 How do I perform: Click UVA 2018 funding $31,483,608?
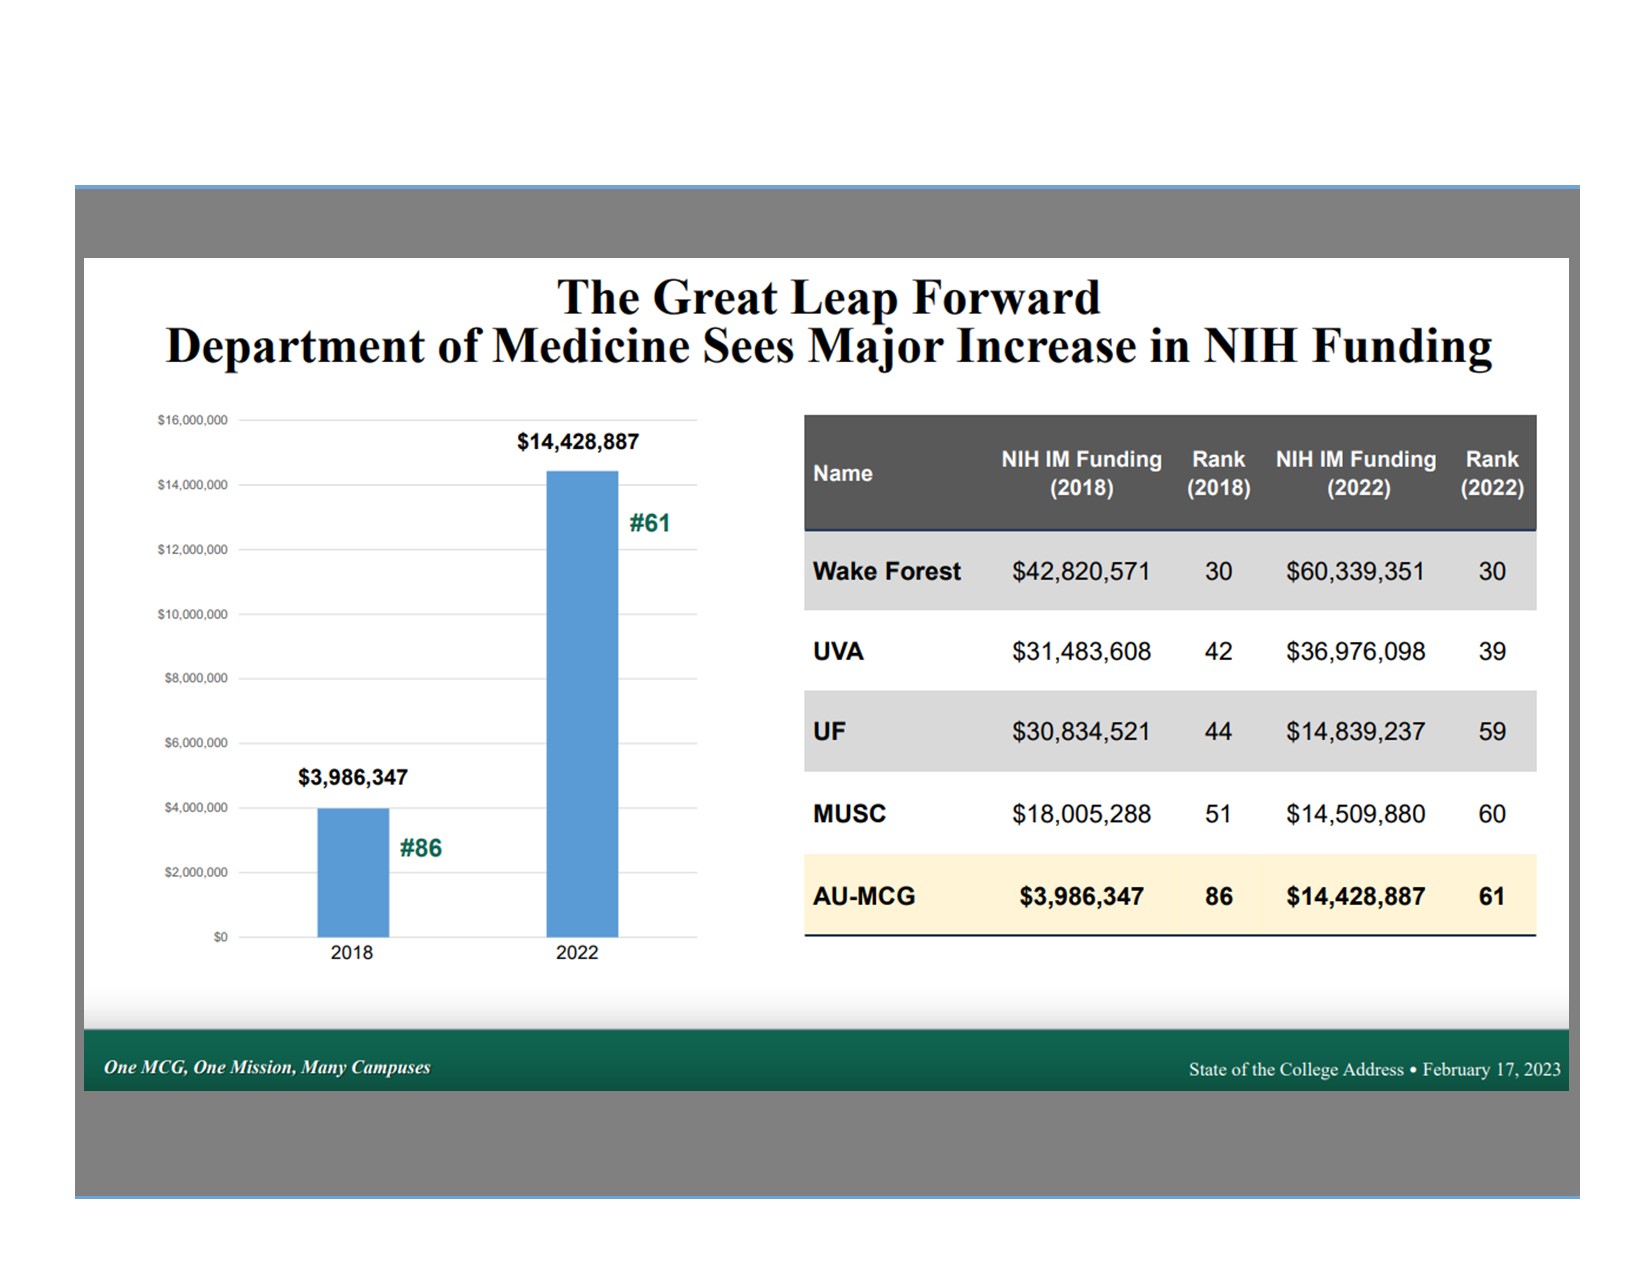1081,651
